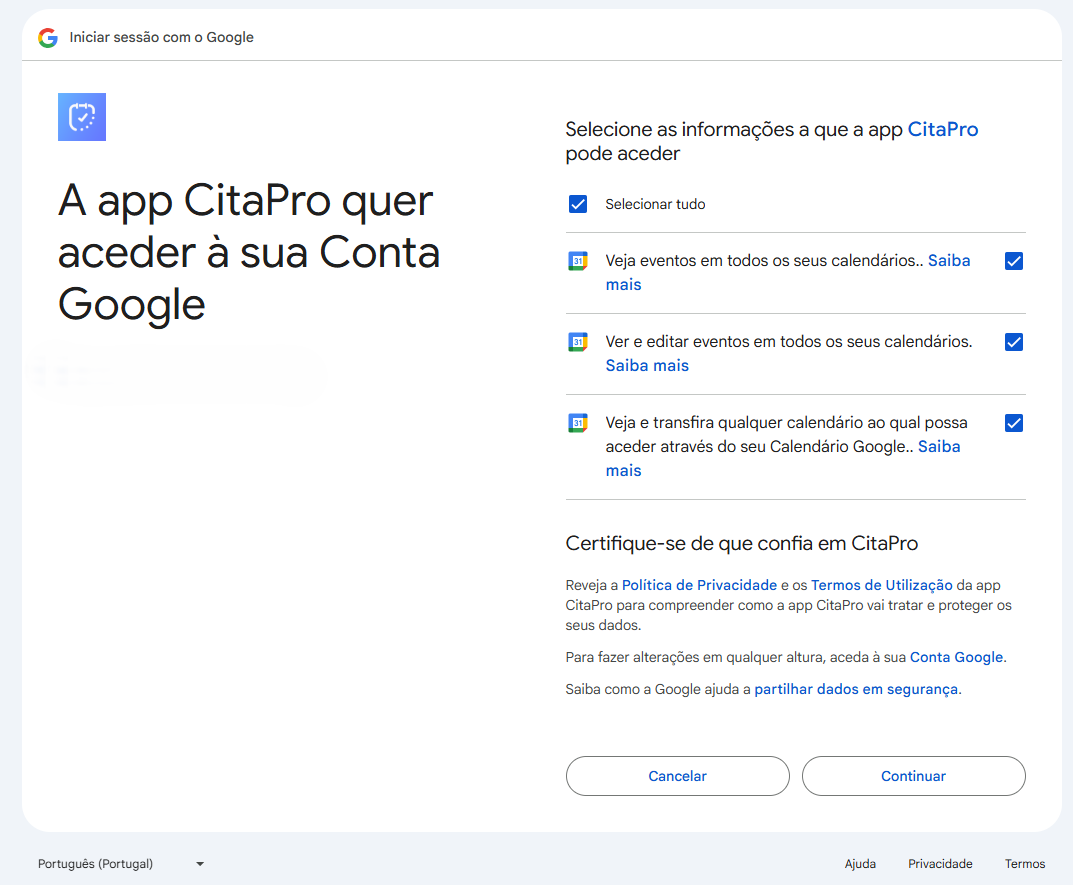Screen dimensions: 1073x885
Task: Click the 'Cancelar' button
Action: pos(677,776)
